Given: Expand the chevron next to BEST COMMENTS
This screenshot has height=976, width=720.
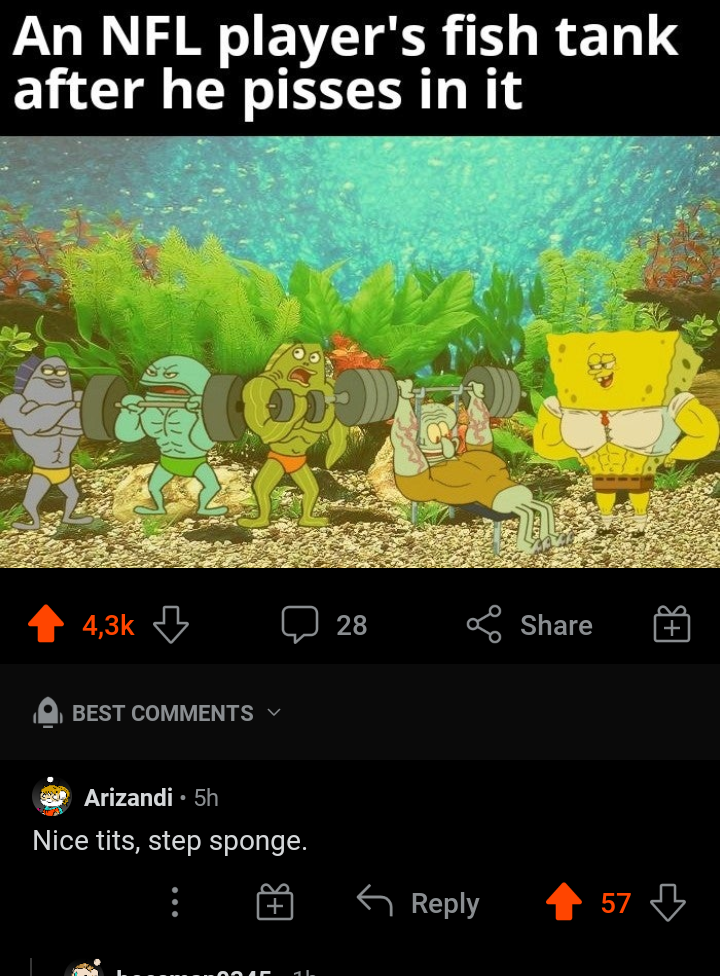Looking at the screenshot, I should pos(274,713).
